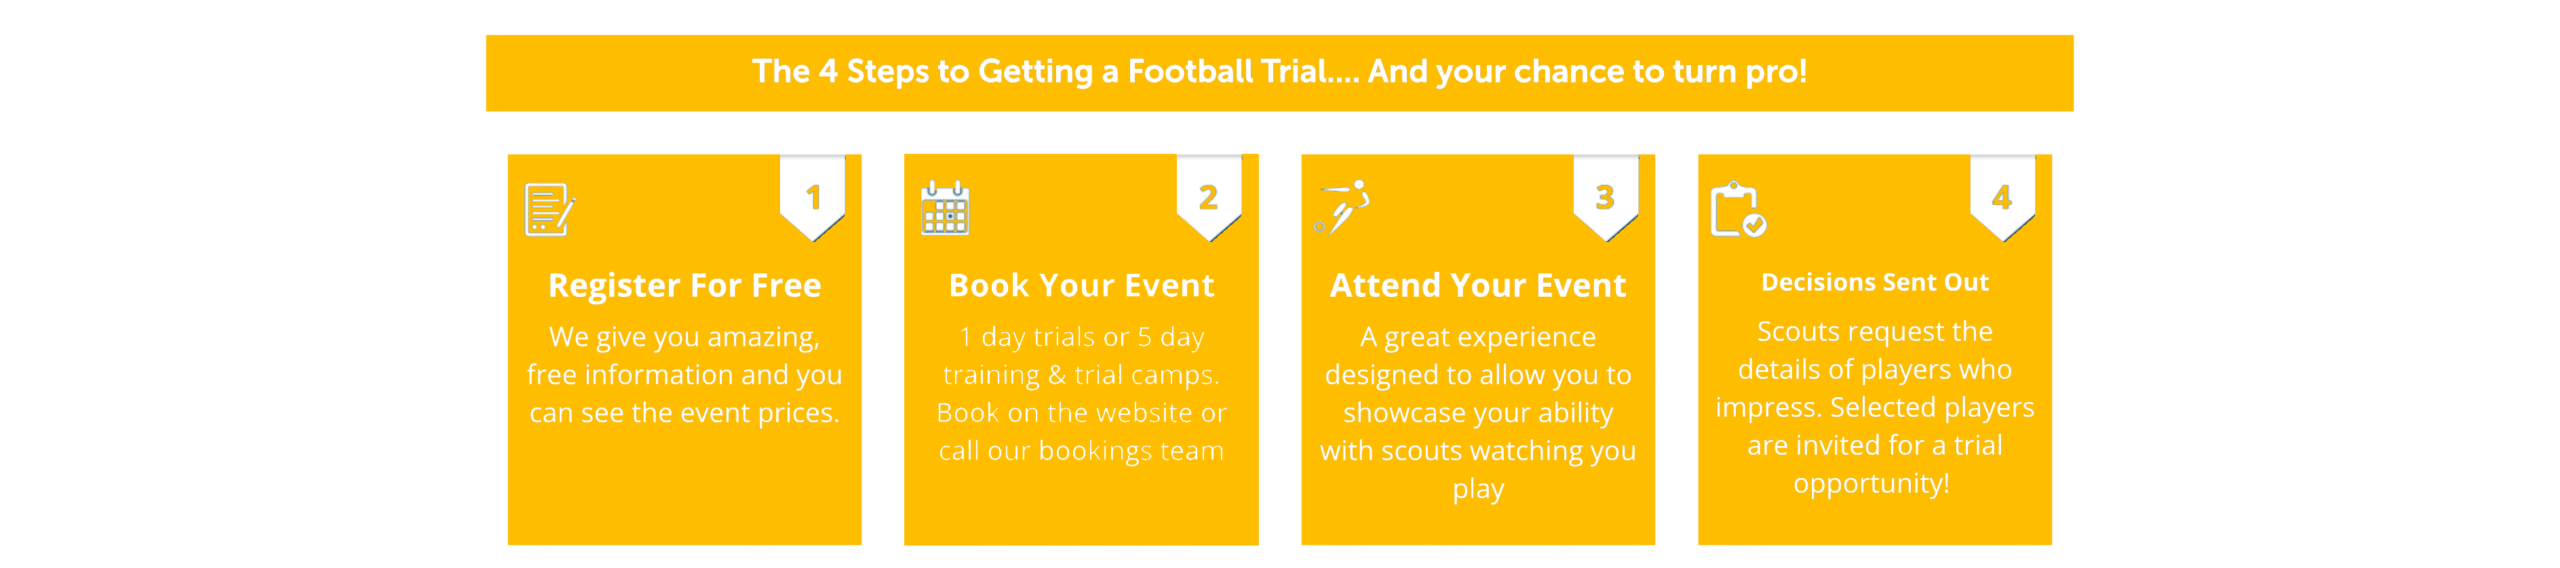Open the Decisions Sent Out heading
2560x568 pixels.
click(1875, 283)
